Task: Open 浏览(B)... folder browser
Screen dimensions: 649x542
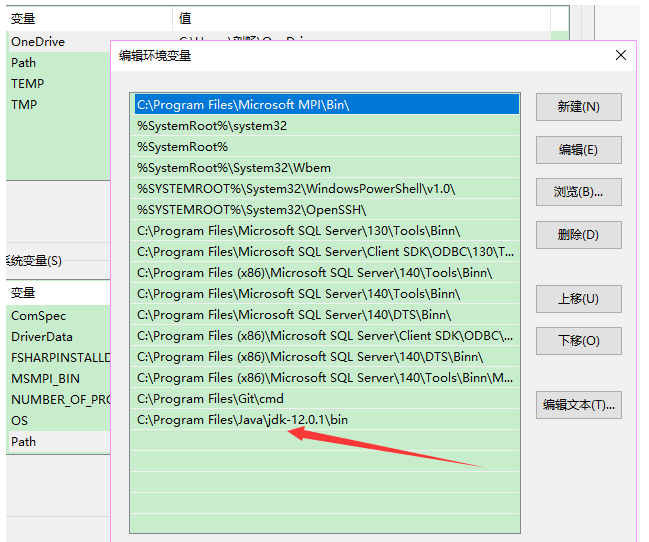Action: tap(578, 192)
